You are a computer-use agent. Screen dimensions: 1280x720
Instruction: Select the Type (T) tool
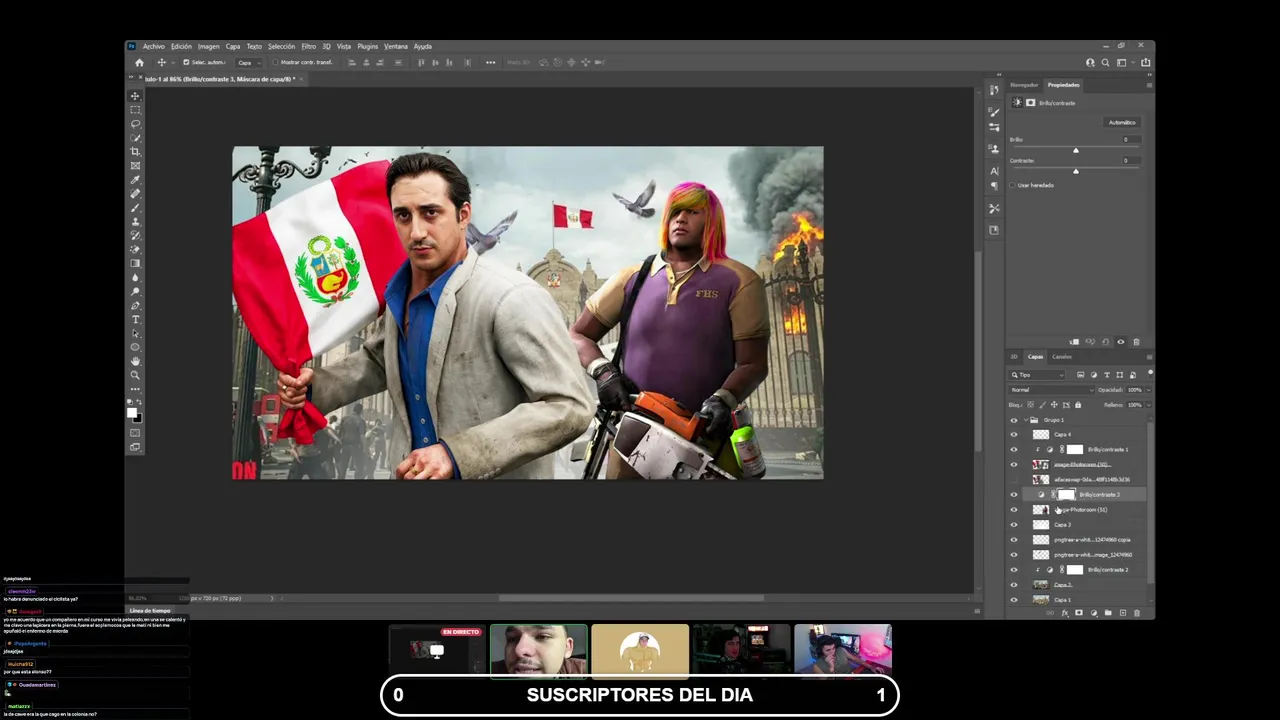tap(135, 320)
